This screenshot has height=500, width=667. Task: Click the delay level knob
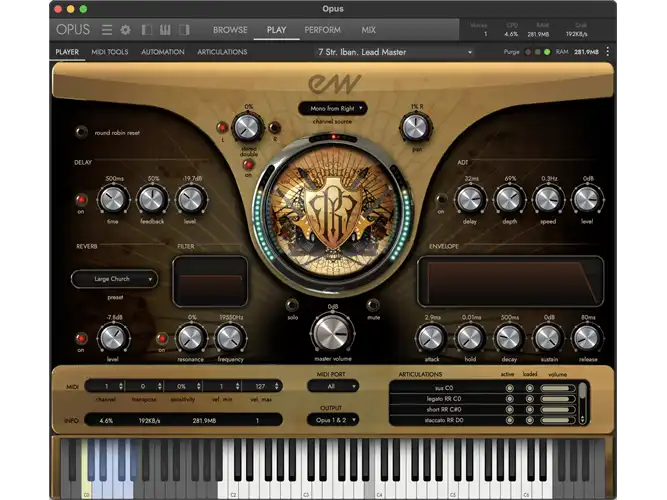[x=191, y=200]
